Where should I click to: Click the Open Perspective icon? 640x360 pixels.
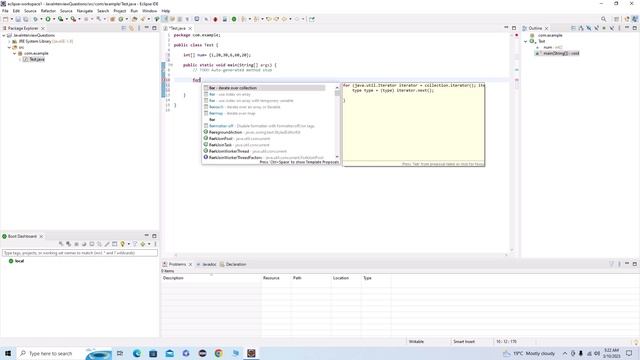coord(617,19)
